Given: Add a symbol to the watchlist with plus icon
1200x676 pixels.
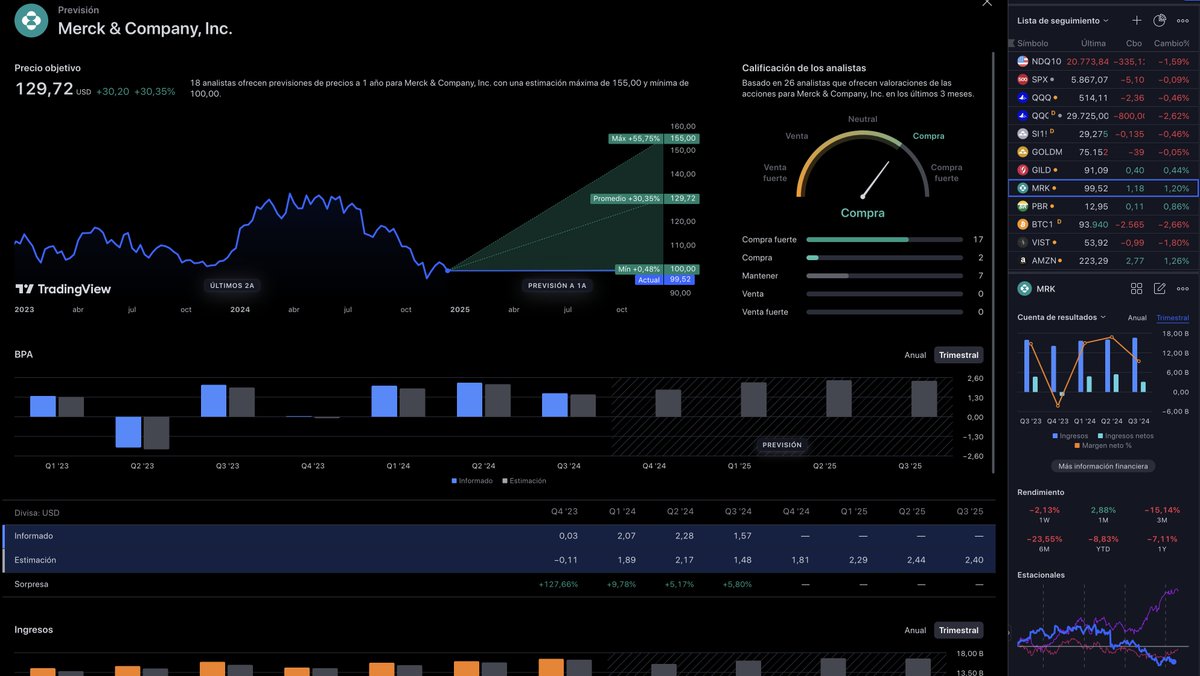Looking at the screenshot, I should point(1136,20).
